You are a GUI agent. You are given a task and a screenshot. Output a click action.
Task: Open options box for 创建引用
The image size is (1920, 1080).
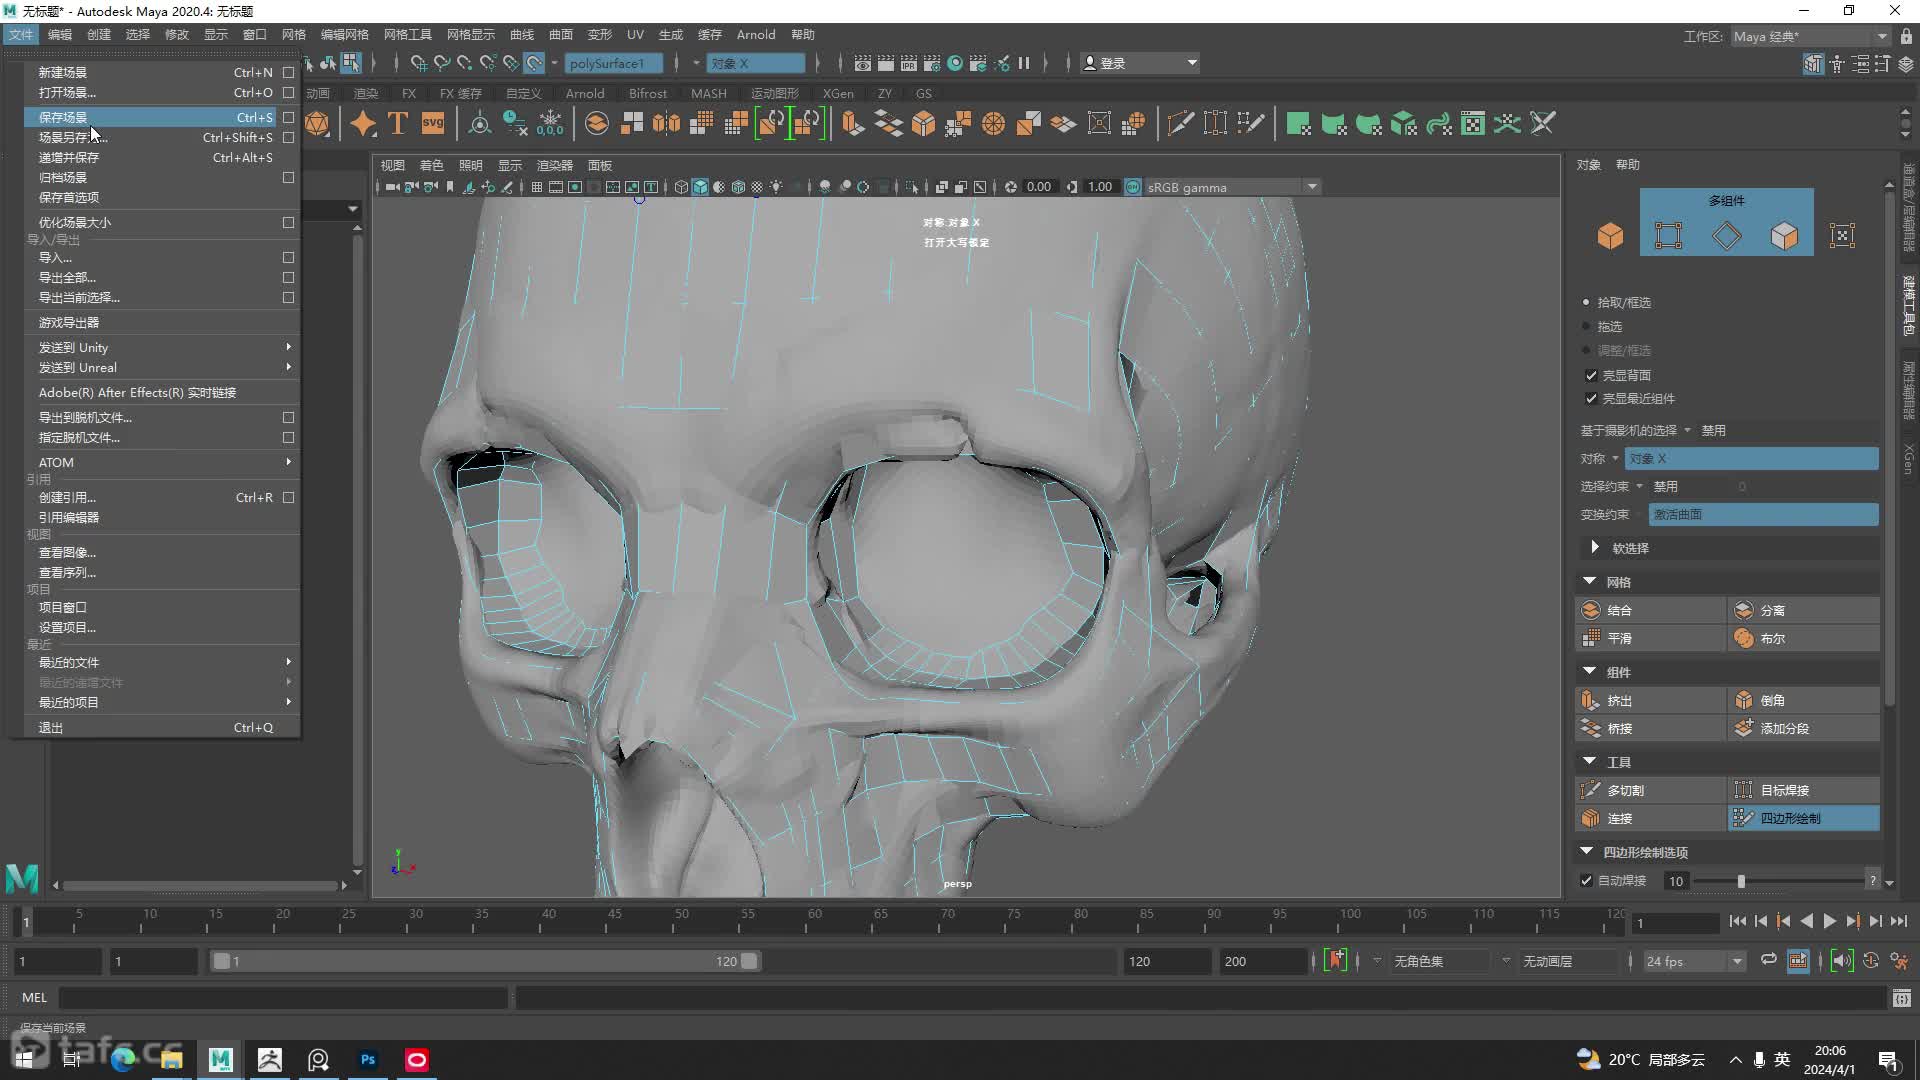click(288, 497)
